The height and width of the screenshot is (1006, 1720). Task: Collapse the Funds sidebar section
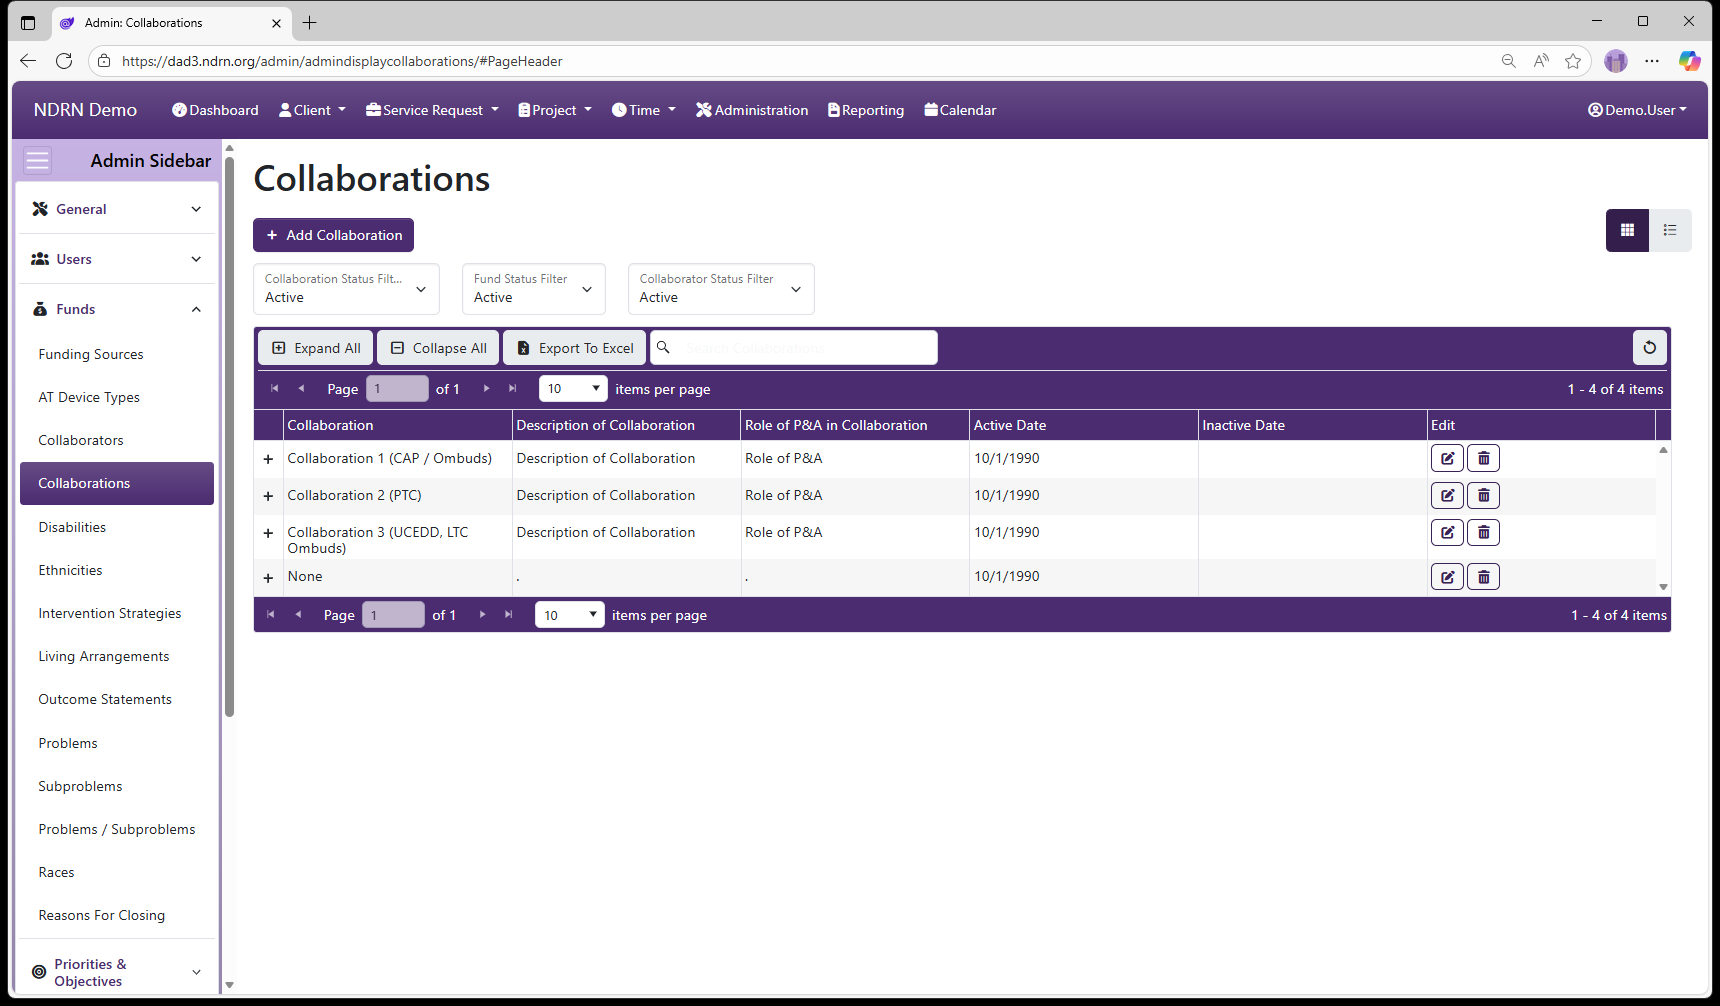117,309
